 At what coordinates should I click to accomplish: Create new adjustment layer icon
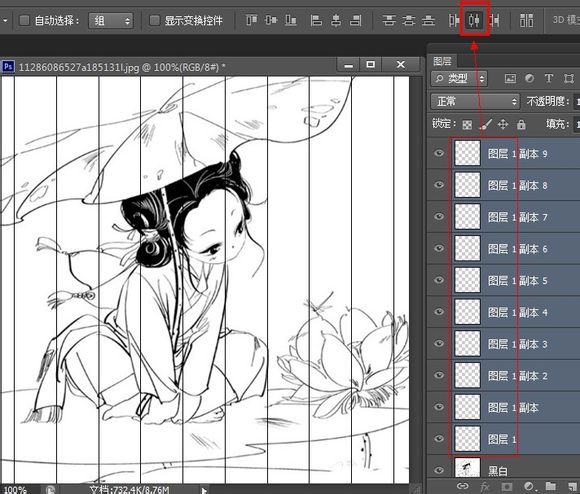[x=529, y=486]
